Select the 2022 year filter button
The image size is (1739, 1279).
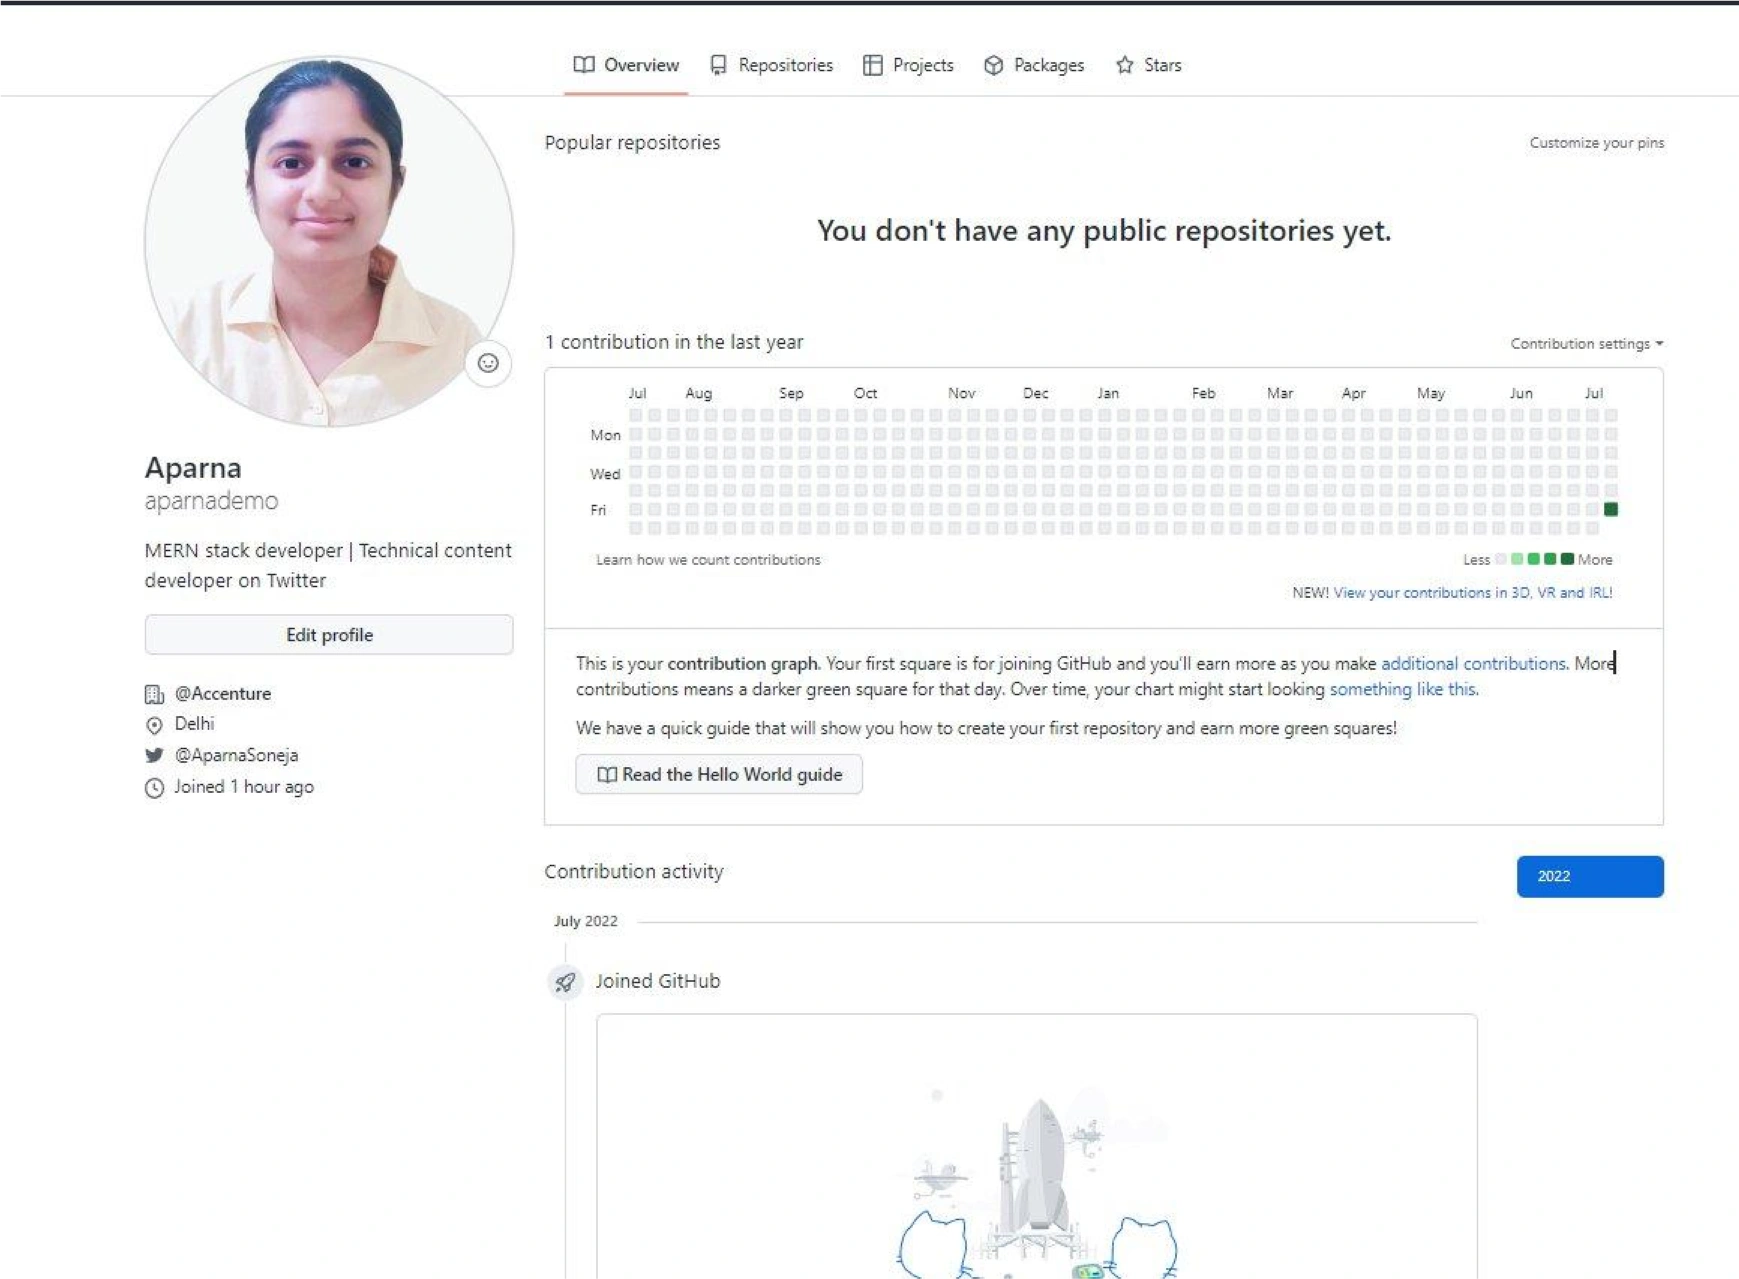(1589, 876)
